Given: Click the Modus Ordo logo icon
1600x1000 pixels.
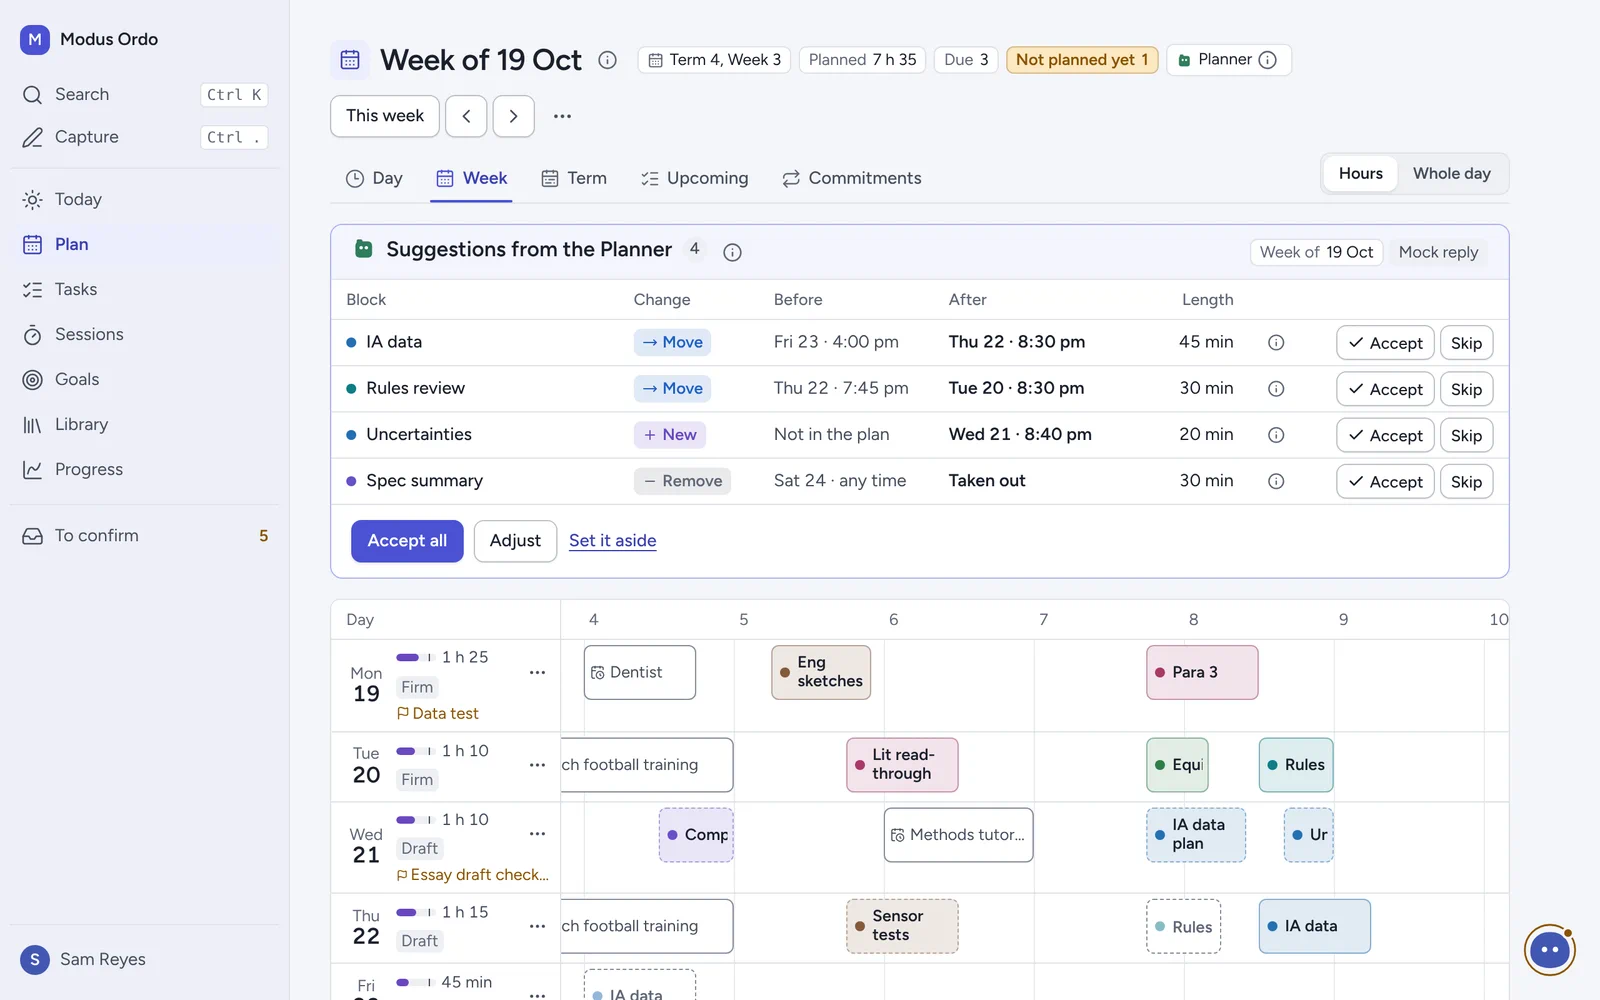Looking at the screenshot, I should (35, 39).
